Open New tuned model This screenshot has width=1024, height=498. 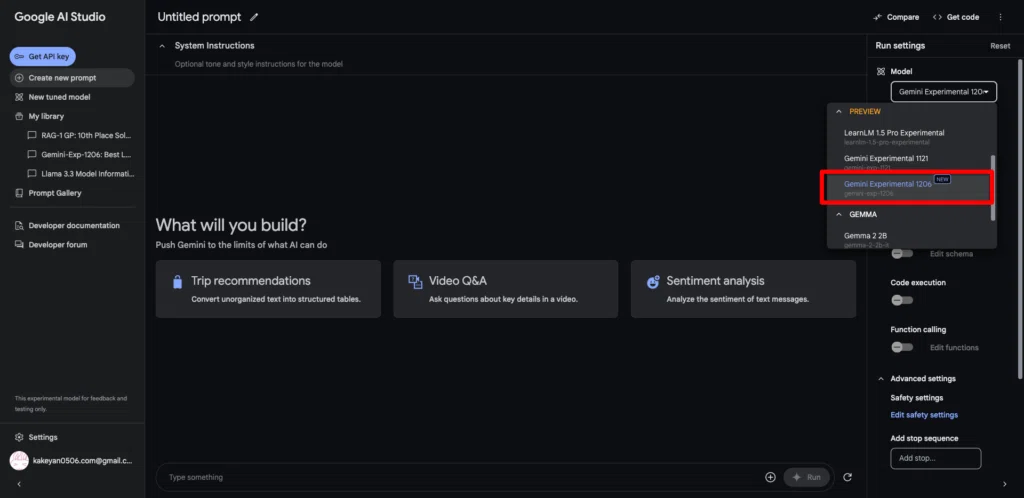(59, 97)
